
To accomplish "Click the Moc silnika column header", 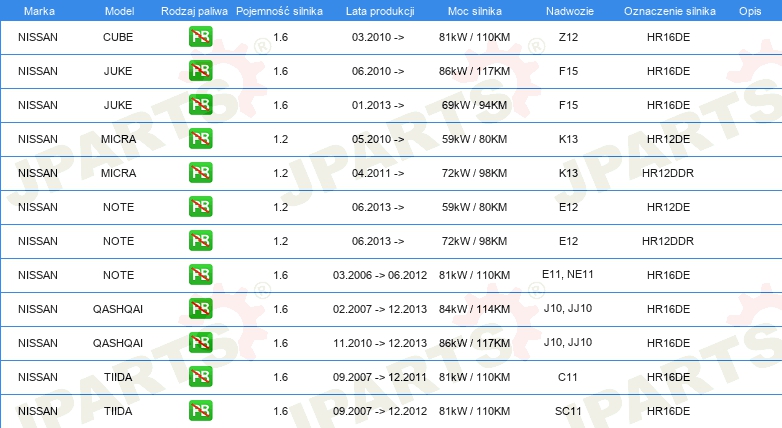I will 475,11.
